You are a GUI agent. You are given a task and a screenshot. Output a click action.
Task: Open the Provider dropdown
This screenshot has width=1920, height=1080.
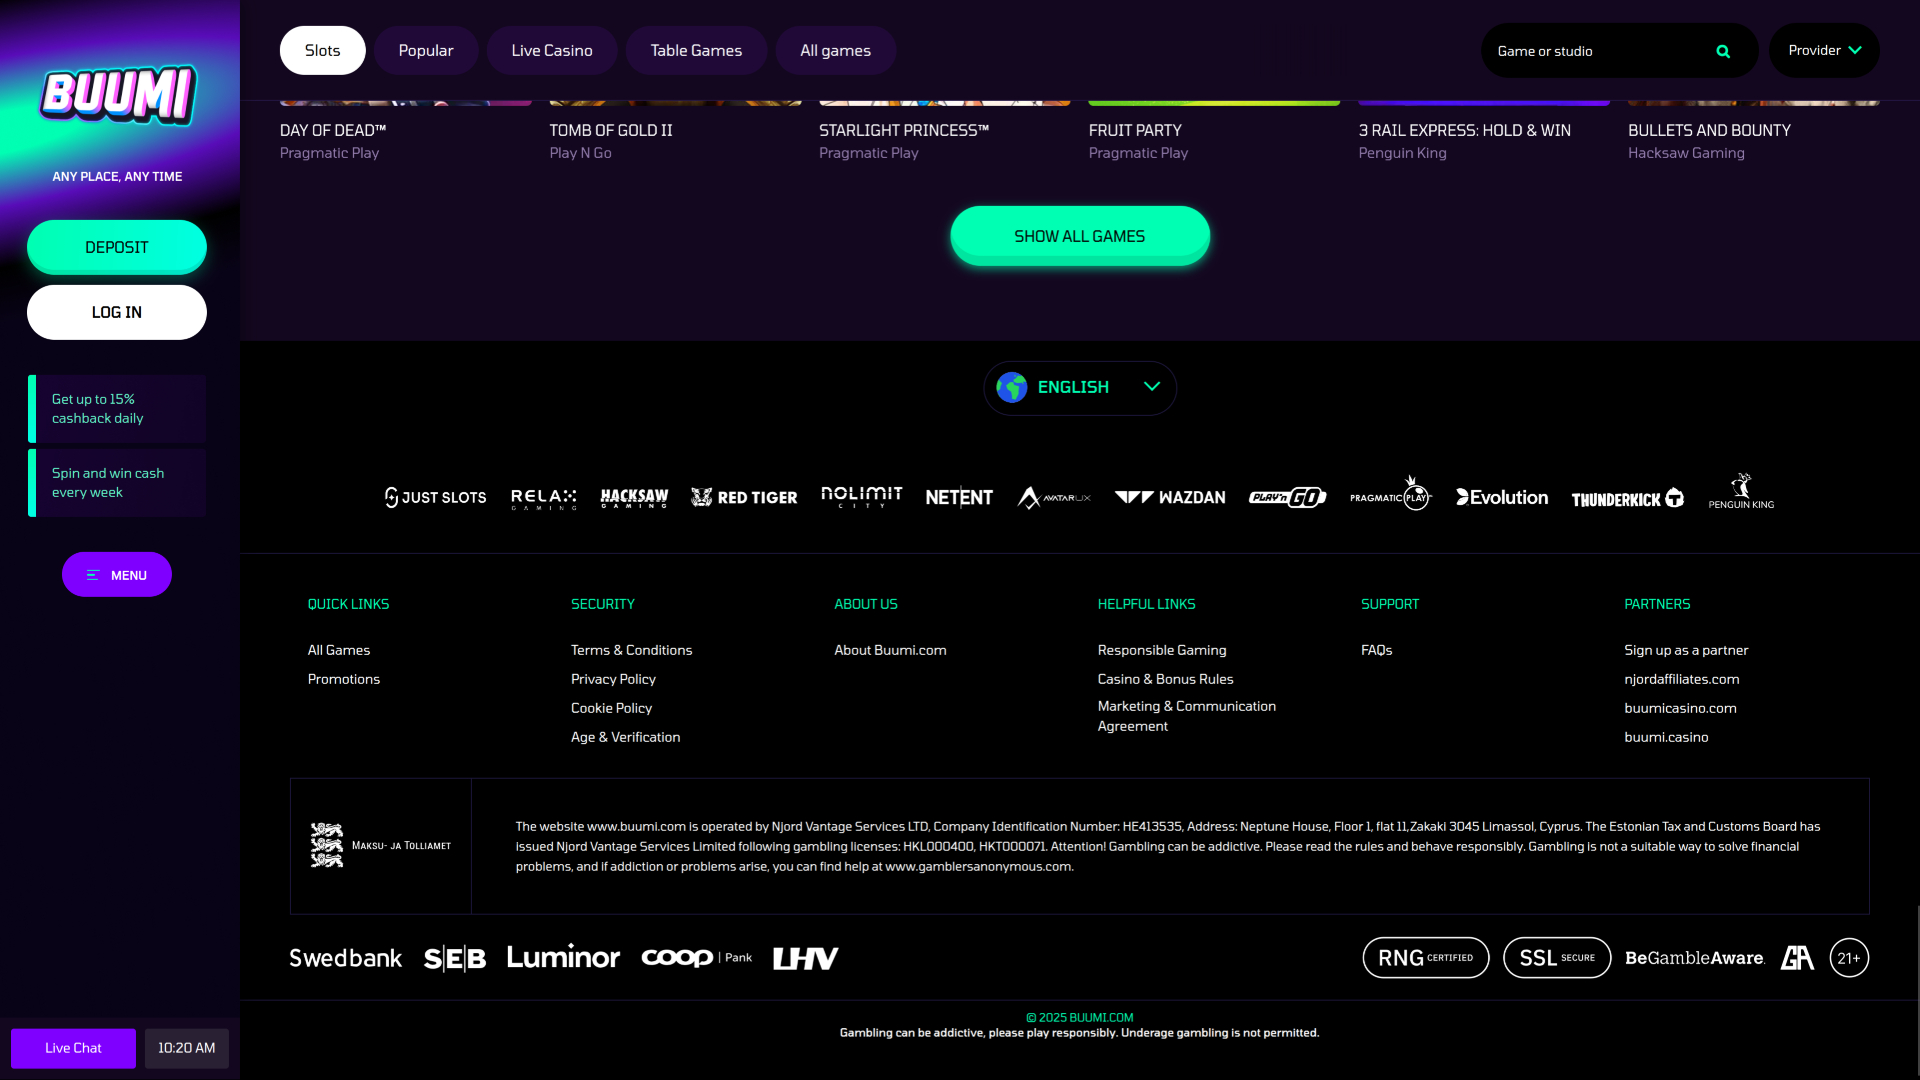1824,51
